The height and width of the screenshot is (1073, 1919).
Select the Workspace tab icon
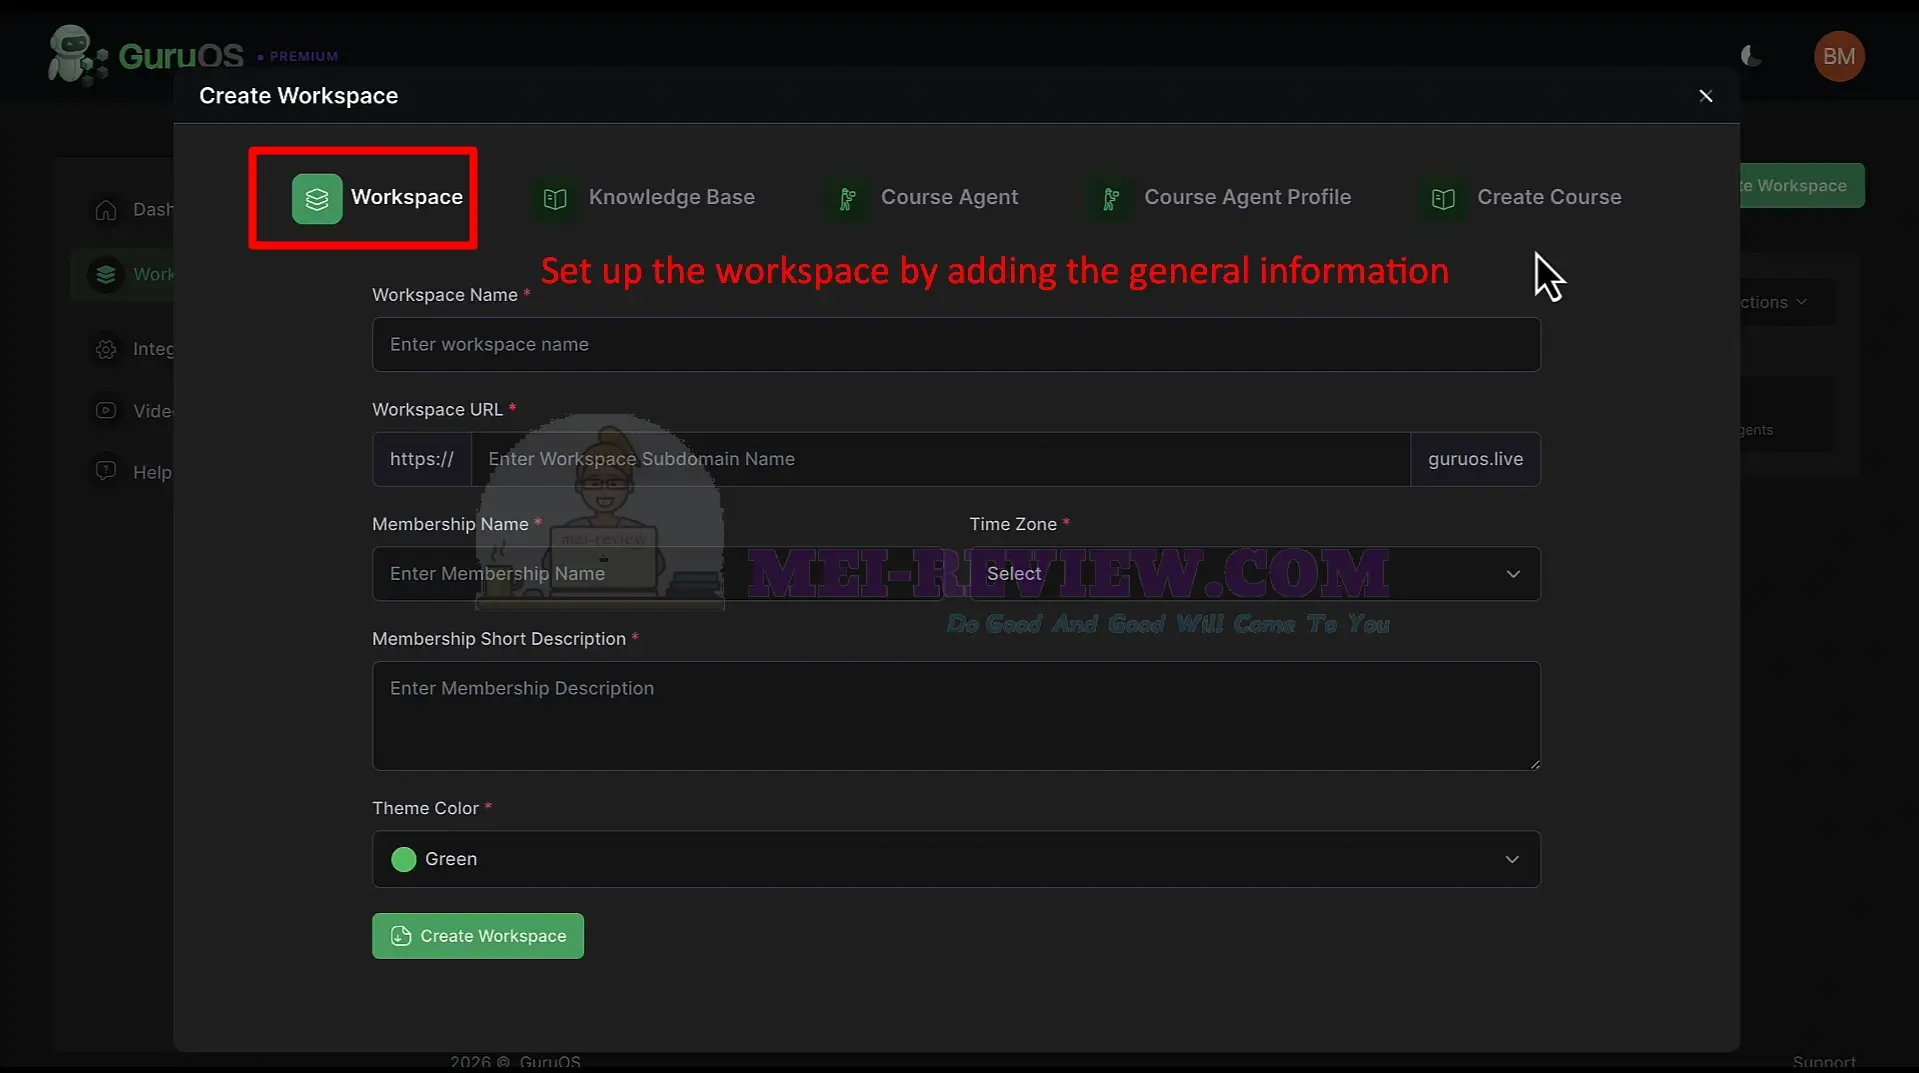click(x=317, y=198)
